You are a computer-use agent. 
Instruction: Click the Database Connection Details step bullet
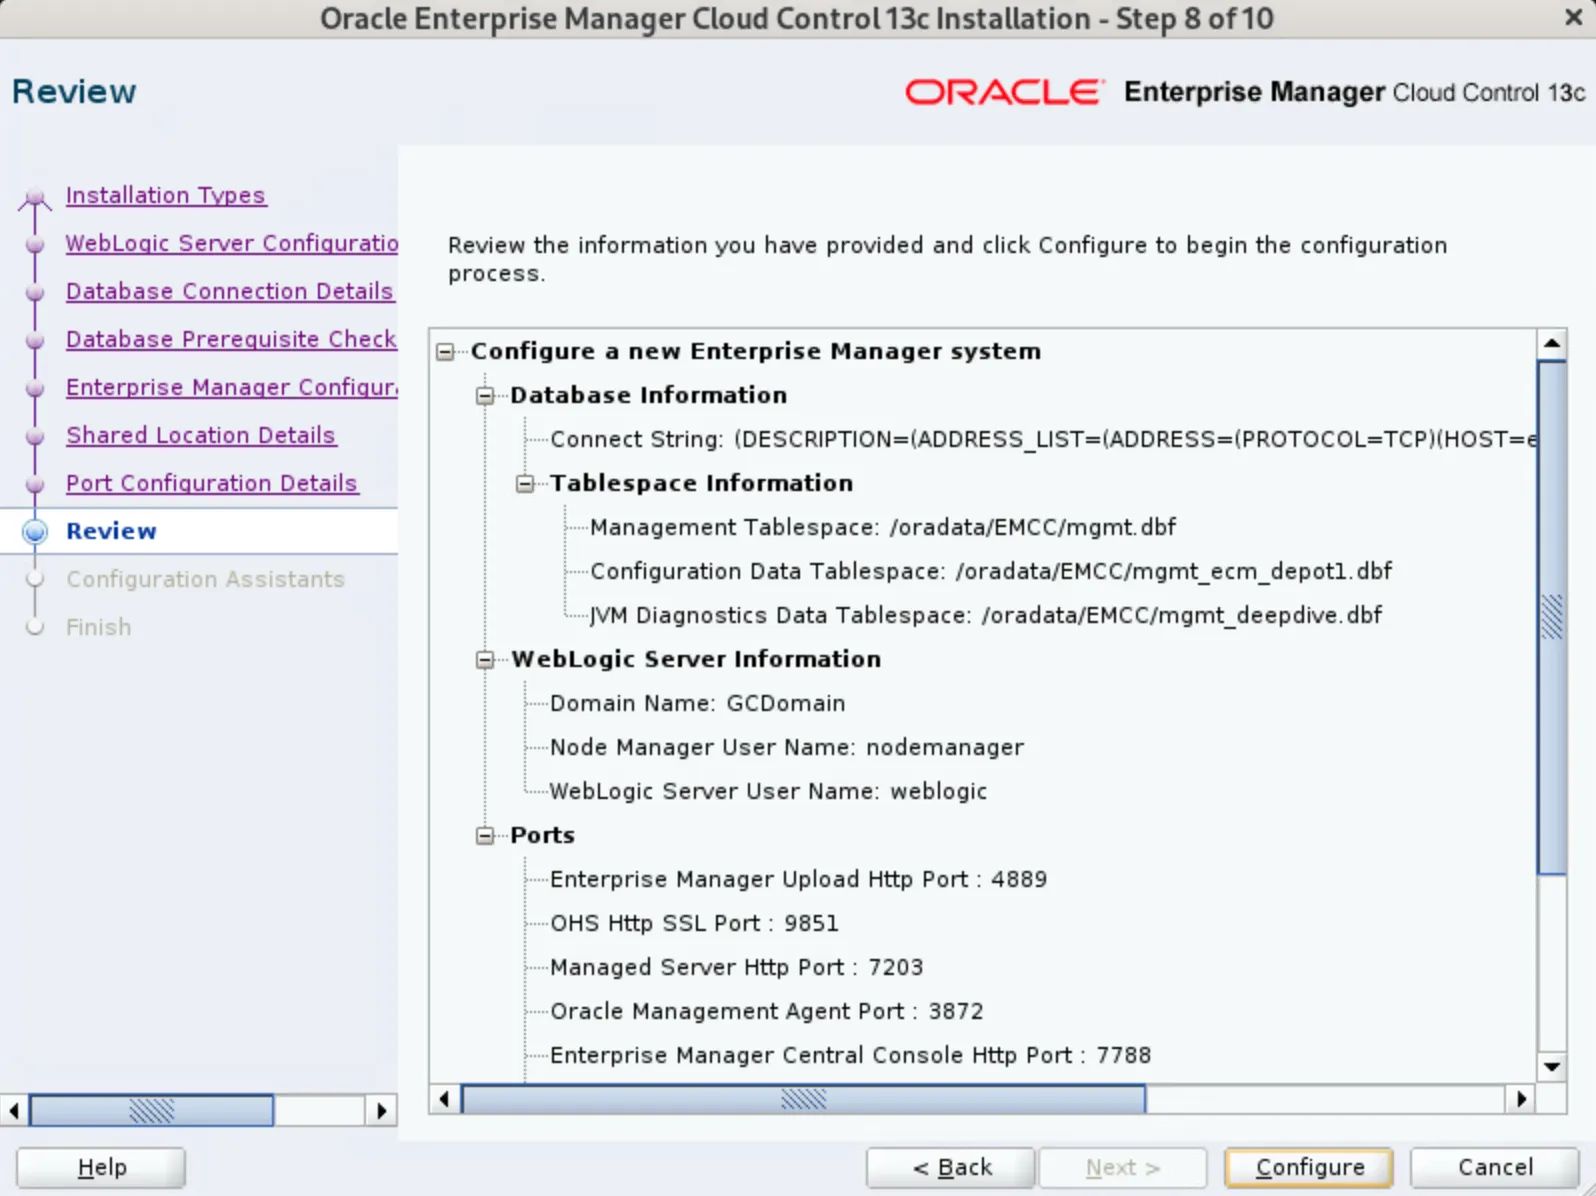pyautogui.click(x=35, y=292)
